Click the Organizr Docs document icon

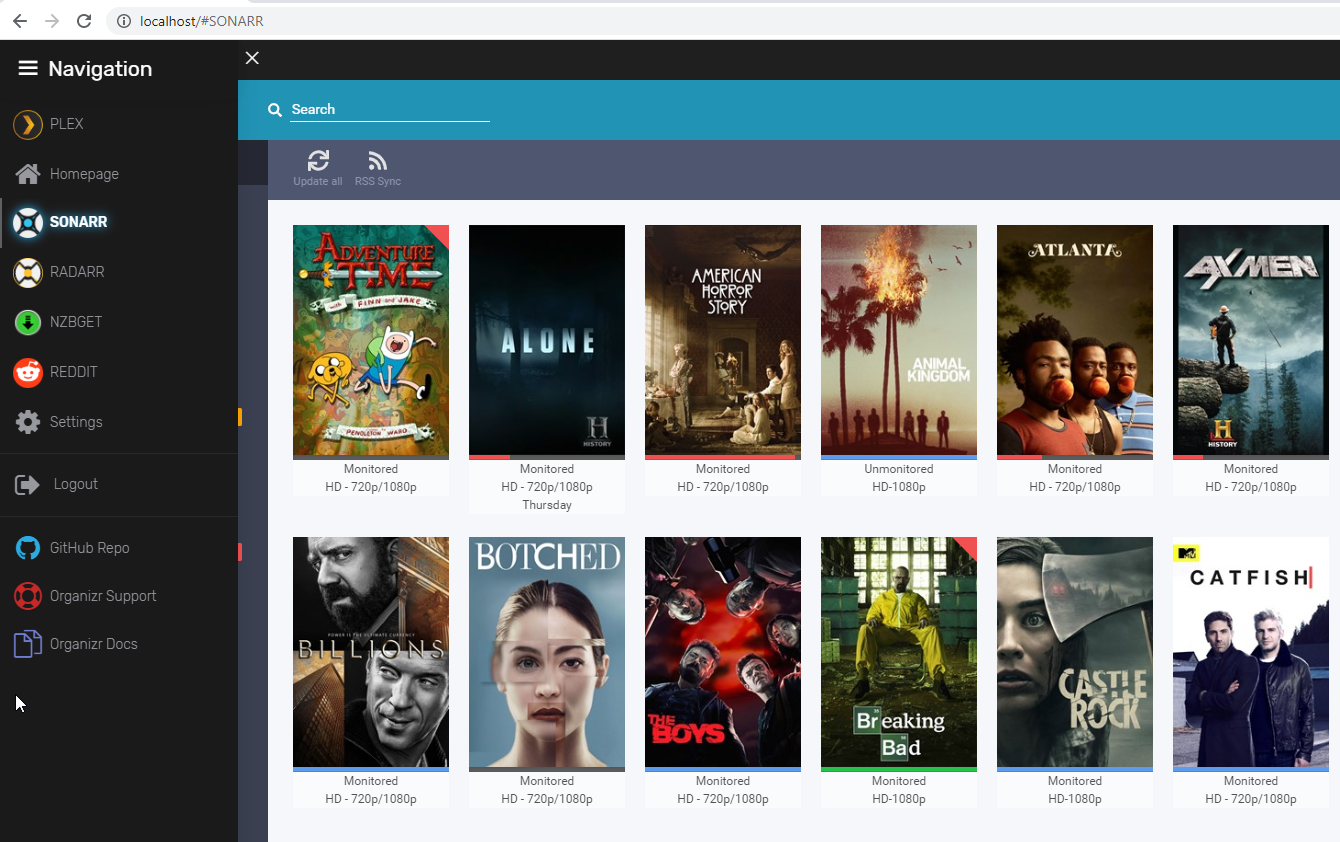click(x=28, y=644)
